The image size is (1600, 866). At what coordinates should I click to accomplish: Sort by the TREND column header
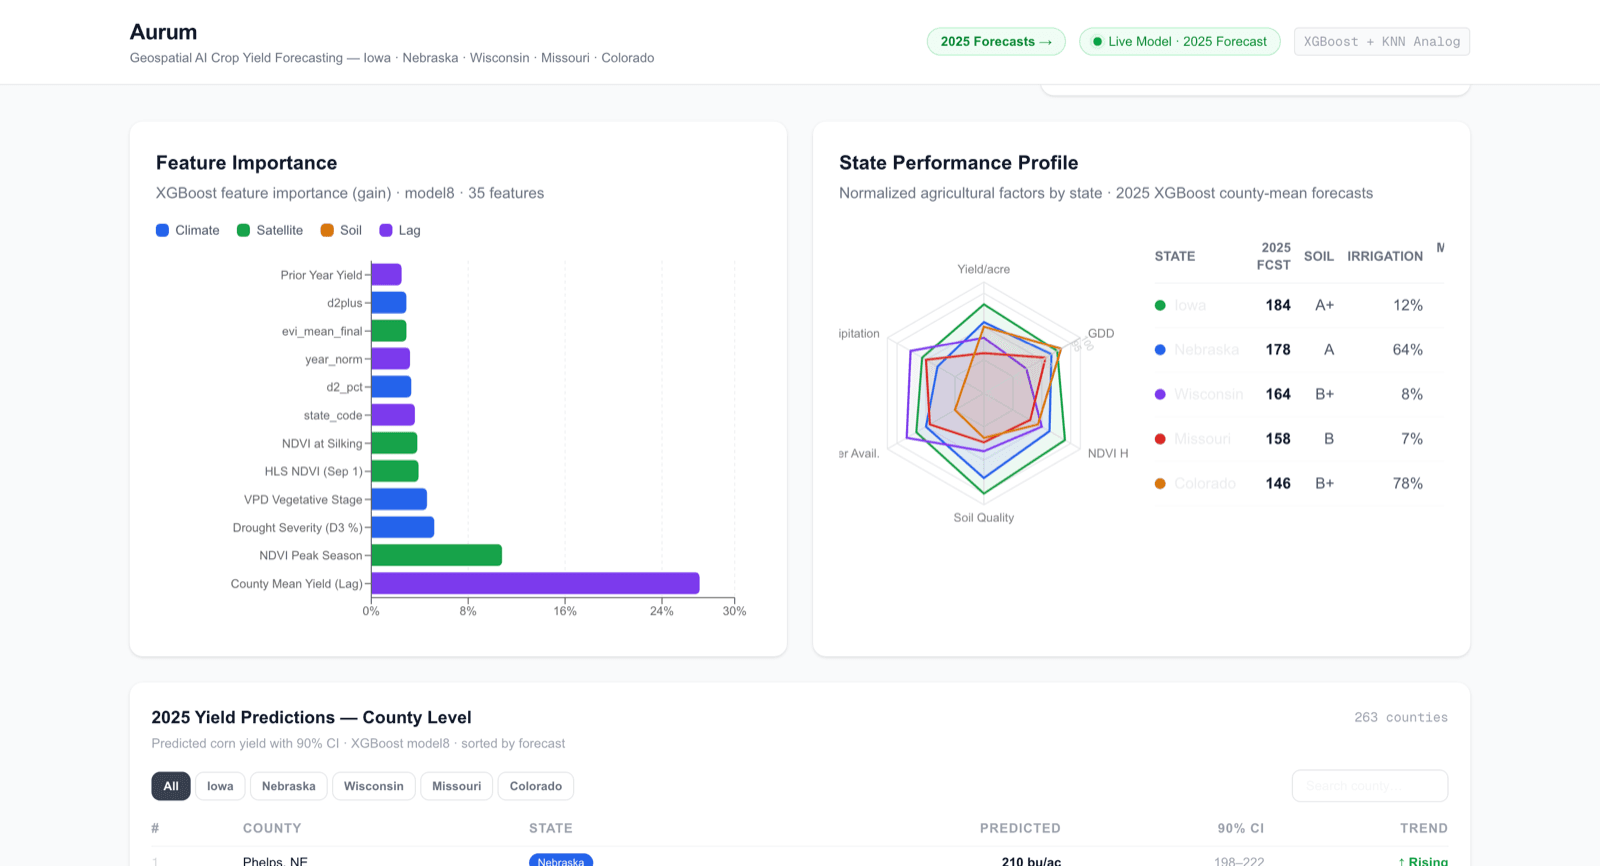1424,828
